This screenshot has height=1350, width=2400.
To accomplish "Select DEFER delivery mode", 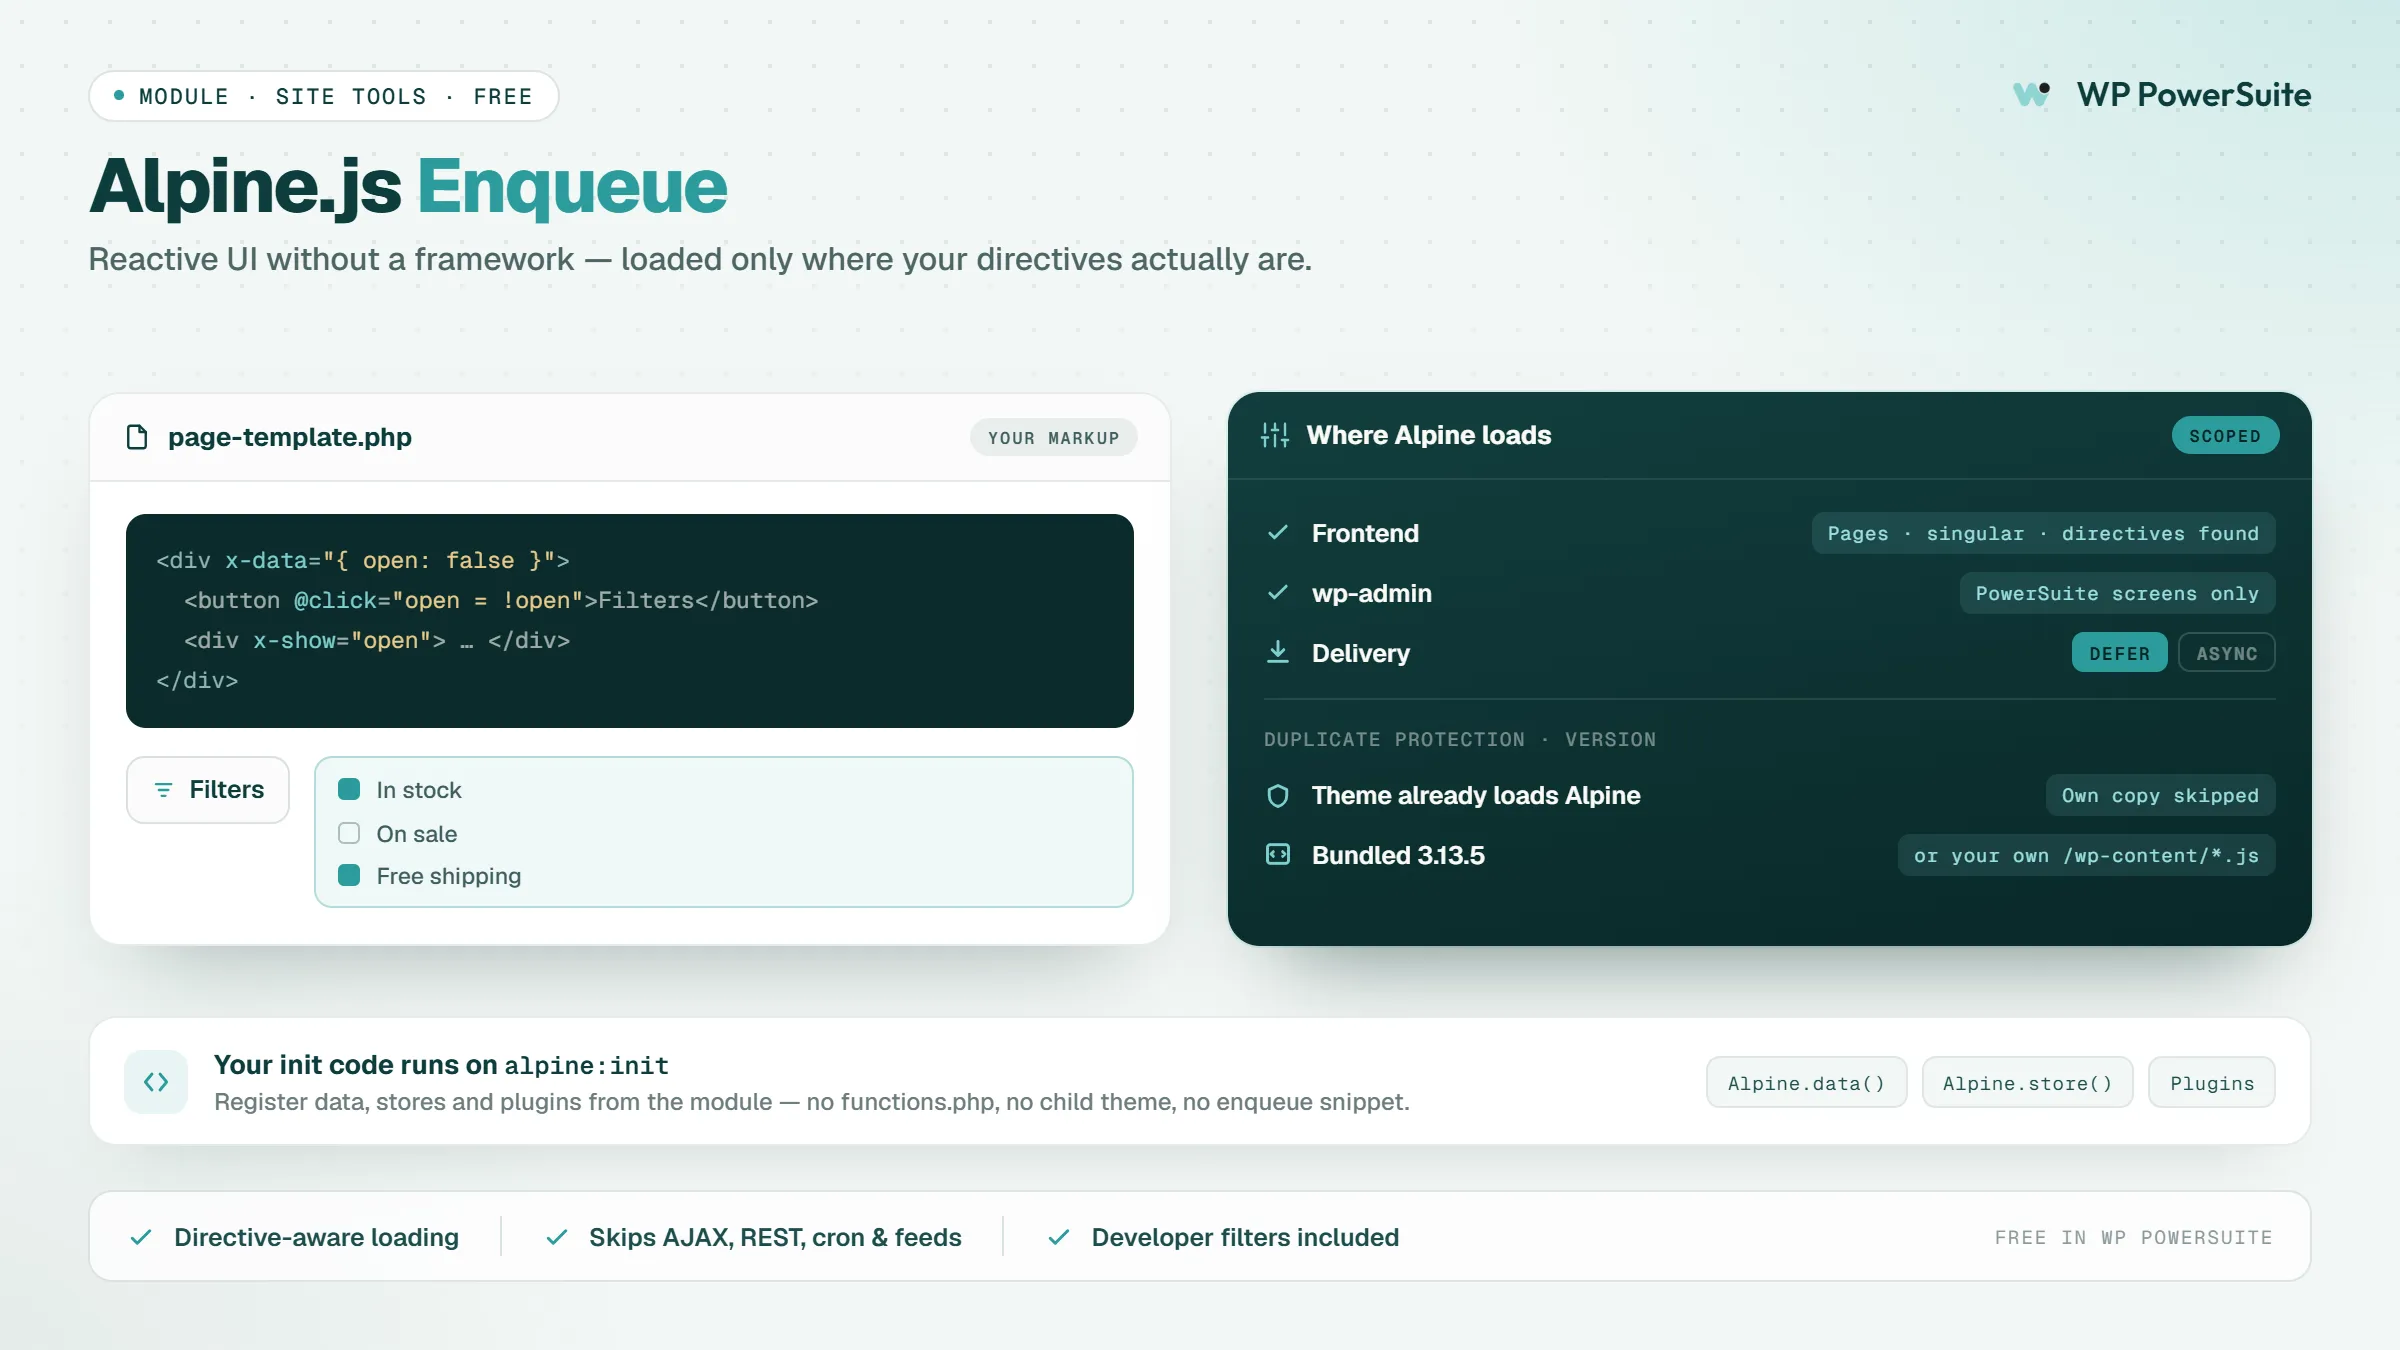I will click(2120, 653).
